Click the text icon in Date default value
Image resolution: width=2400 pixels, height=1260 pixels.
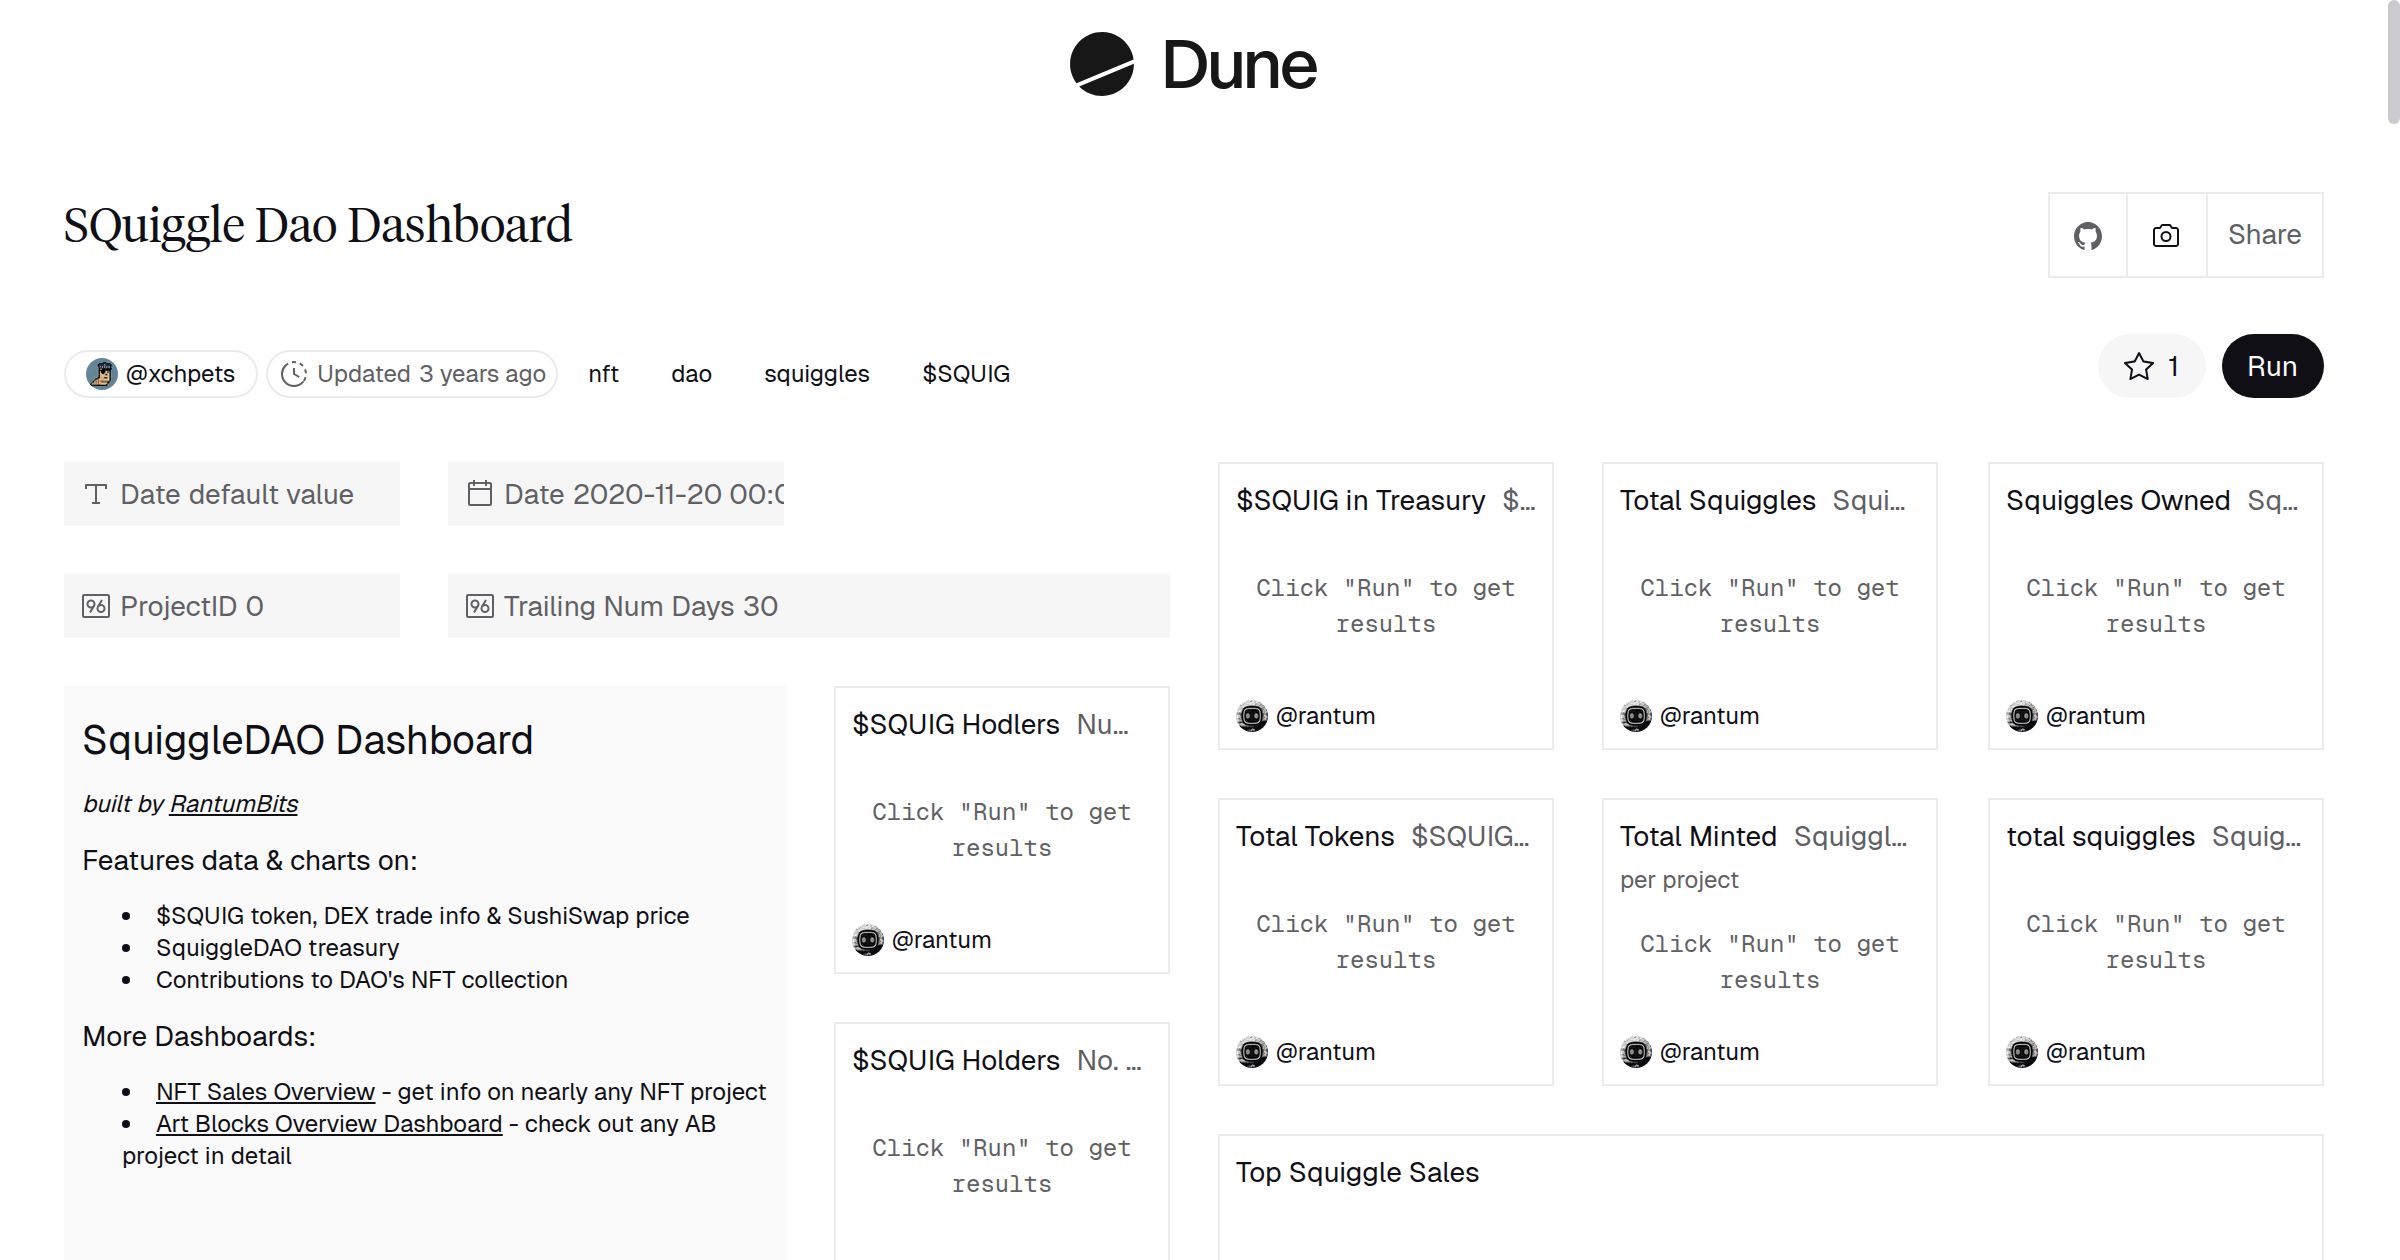coord(94,493)
